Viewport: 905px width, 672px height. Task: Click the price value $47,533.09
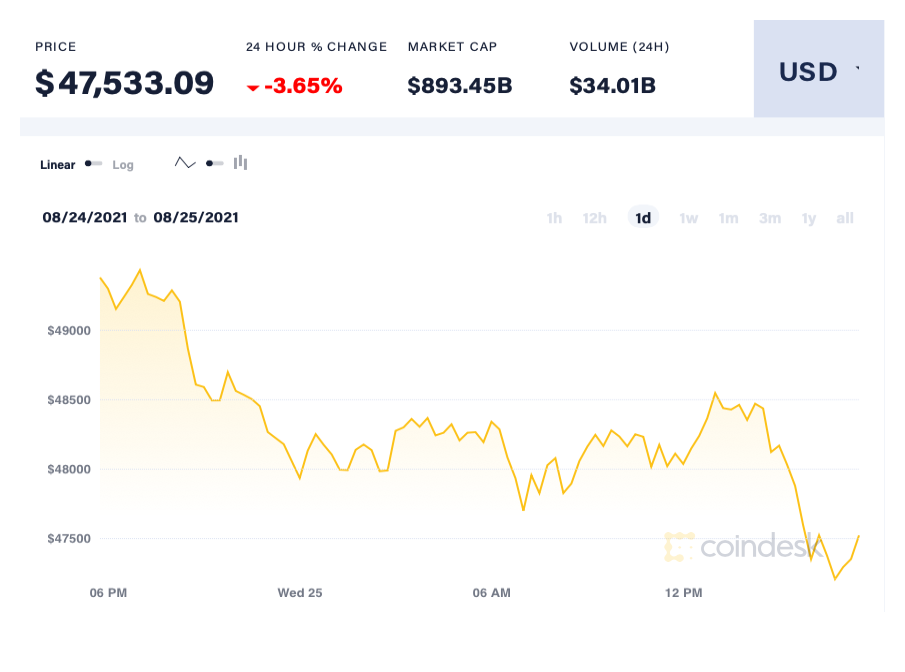click(124, 83)
